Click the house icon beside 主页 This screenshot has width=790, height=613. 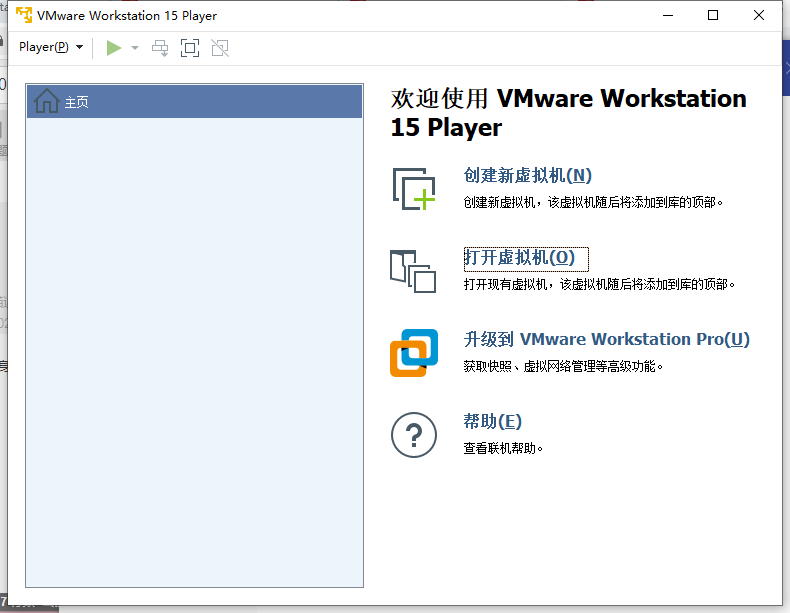pyautogui.click(x=46, y=101)
